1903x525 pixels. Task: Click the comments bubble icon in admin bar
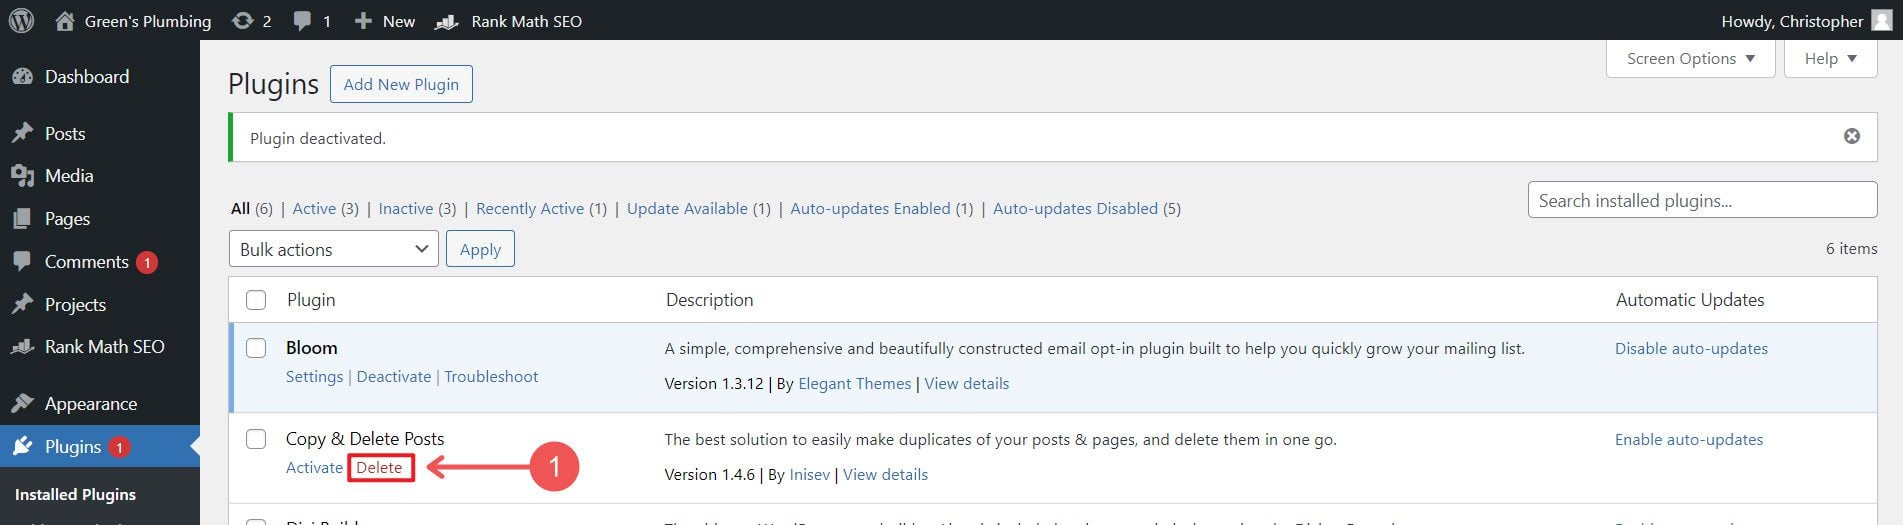pos(303,21)
